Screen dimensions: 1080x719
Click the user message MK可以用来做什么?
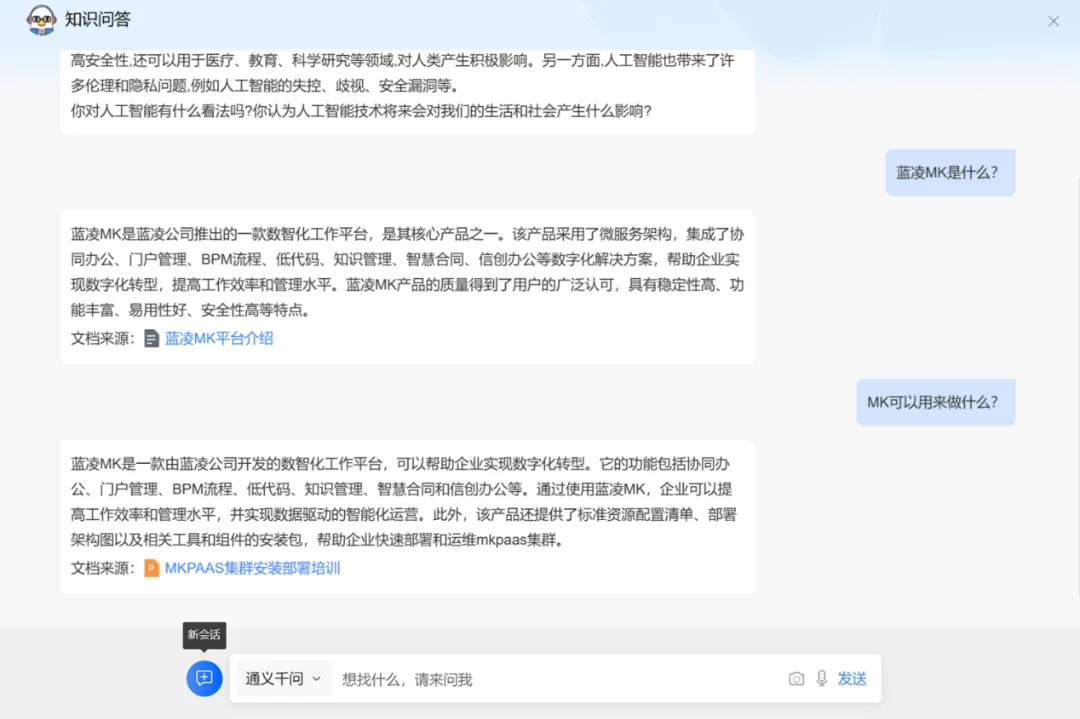coord(935,402)
